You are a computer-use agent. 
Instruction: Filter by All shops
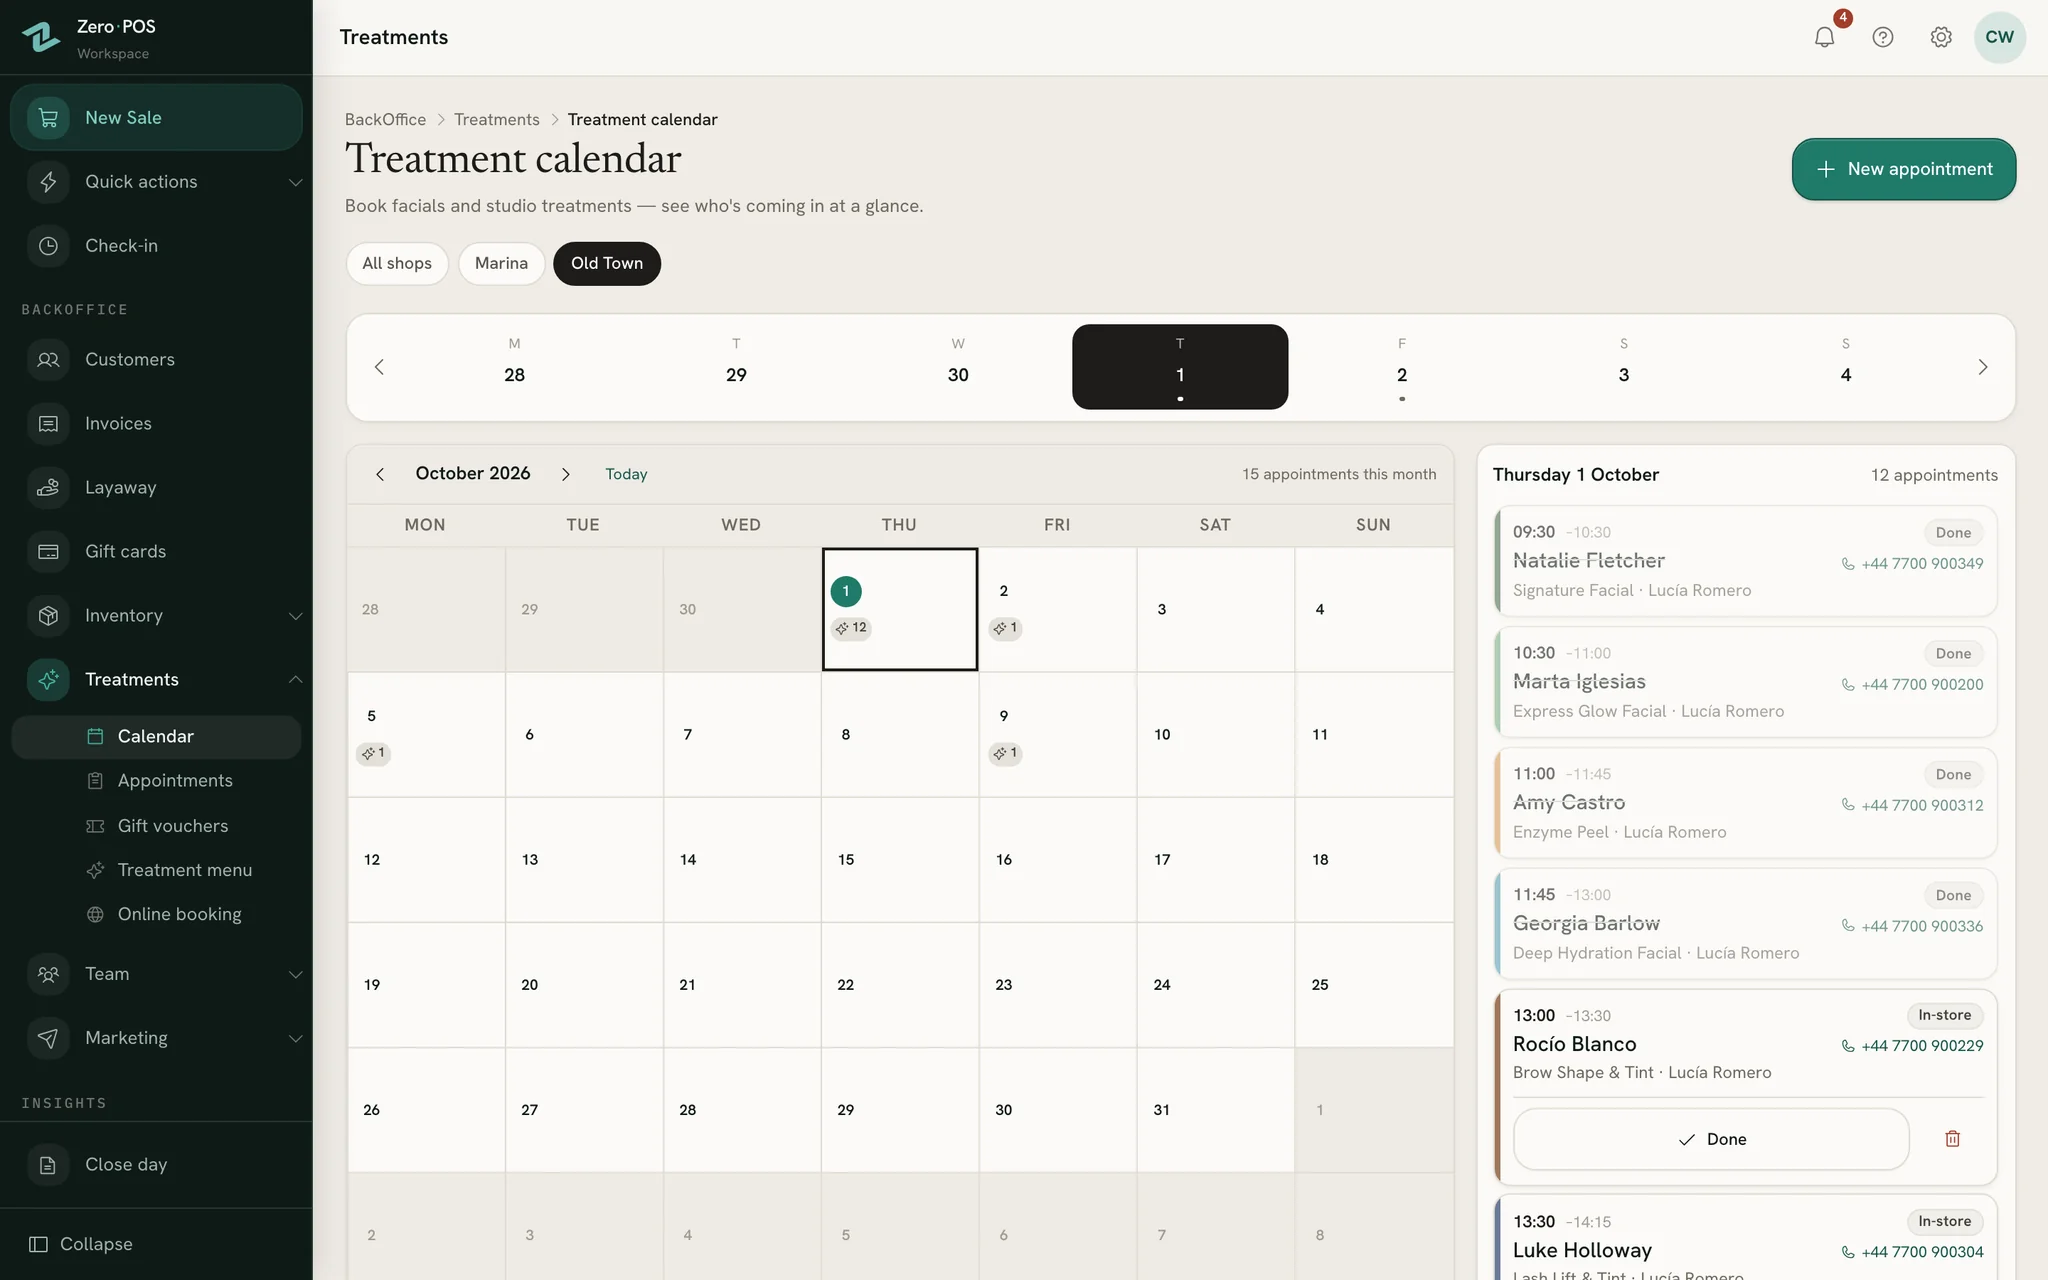(397, 263)
